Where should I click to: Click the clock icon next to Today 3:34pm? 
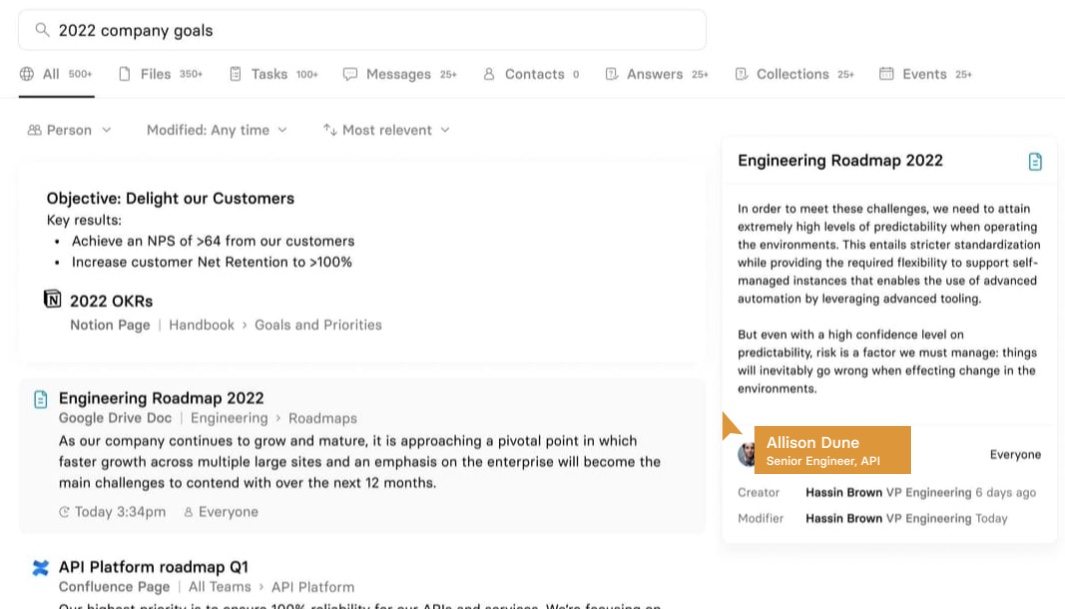(64, 512)
